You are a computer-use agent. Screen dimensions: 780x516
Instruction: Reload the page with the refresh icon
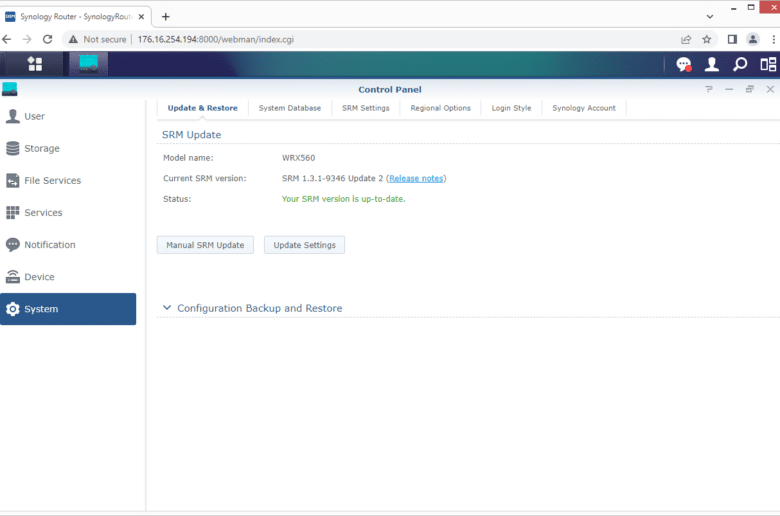point(47,39)
